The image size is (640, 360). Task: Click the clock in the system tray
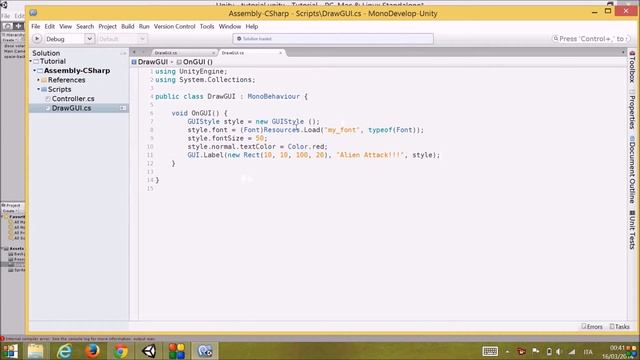pos(617,352)
